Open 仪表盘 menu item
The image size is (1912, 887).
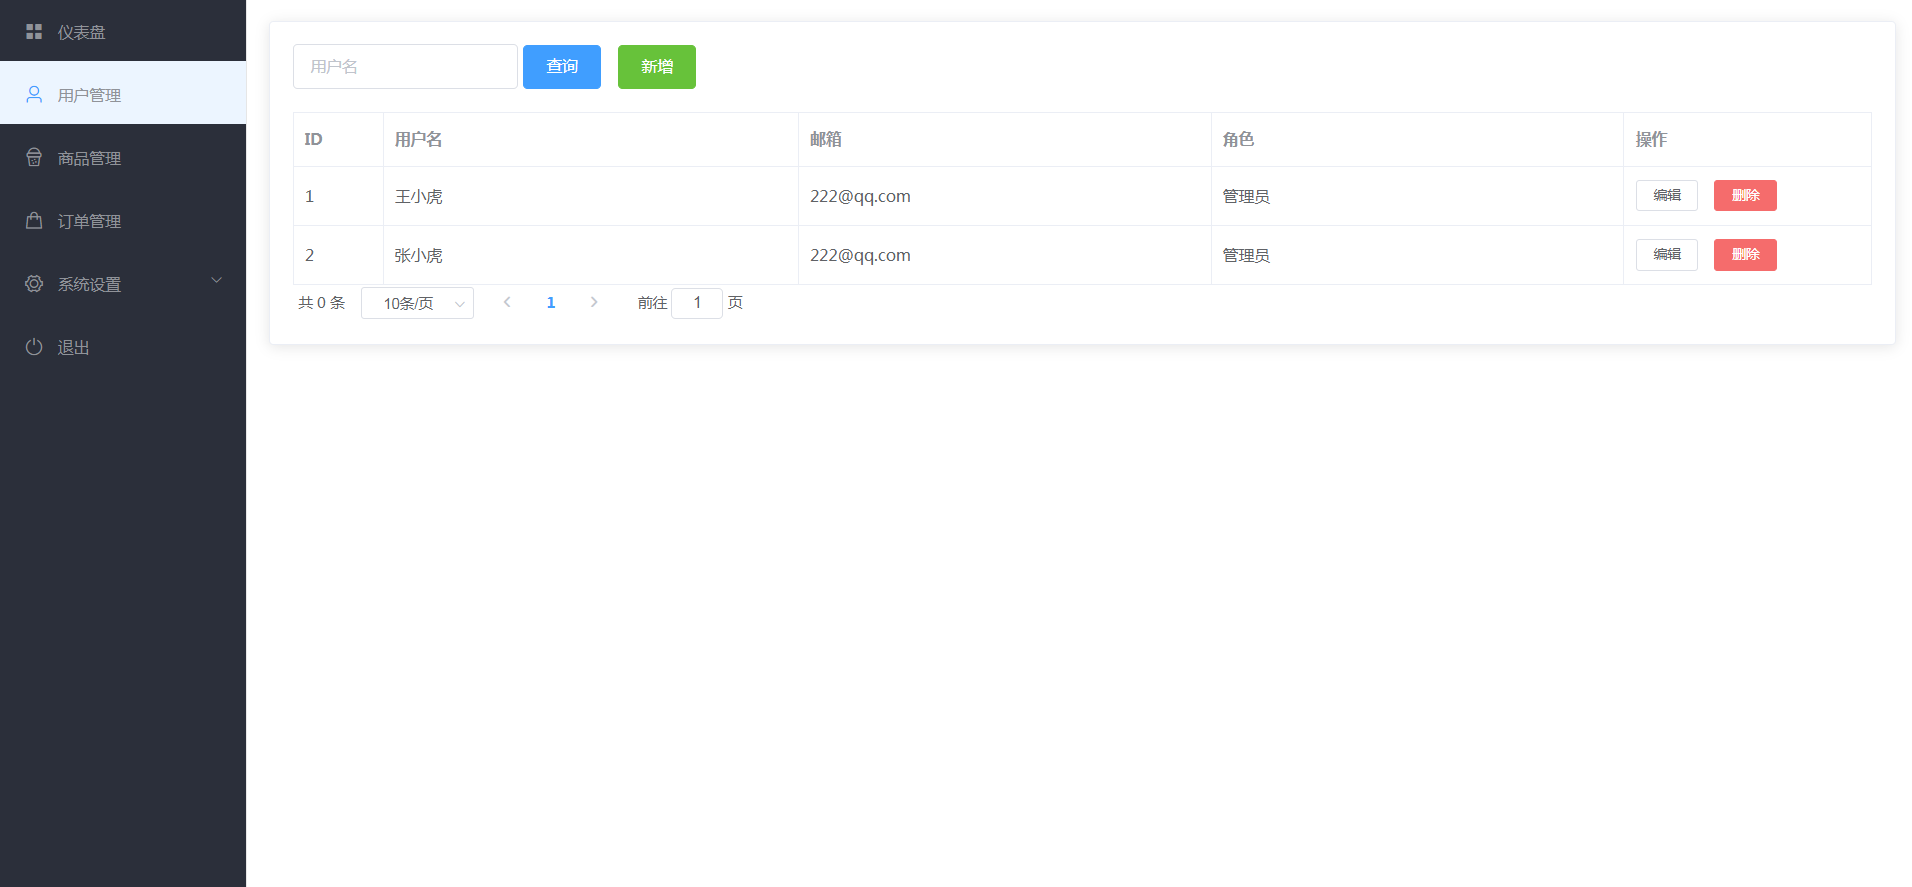coord(123,31)
